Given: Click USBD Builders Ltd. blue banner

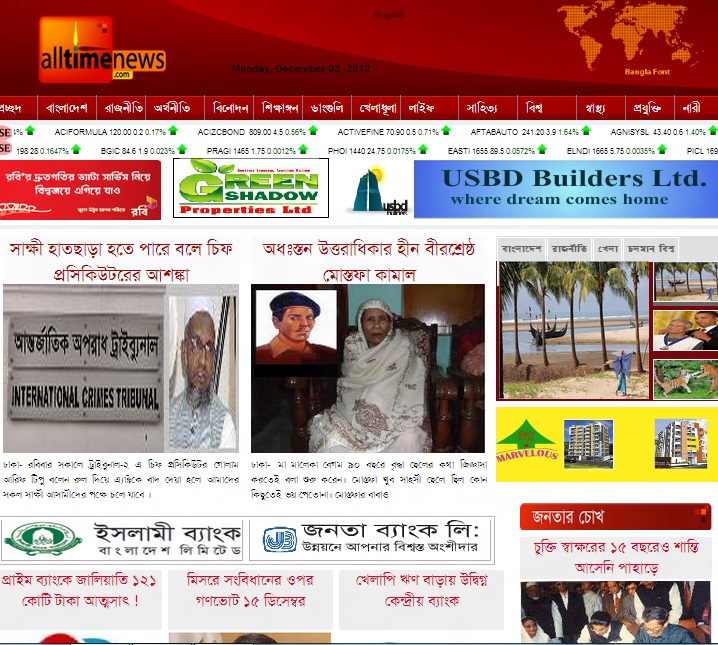Looking at the screenshot, I should [x=566, y=189].
